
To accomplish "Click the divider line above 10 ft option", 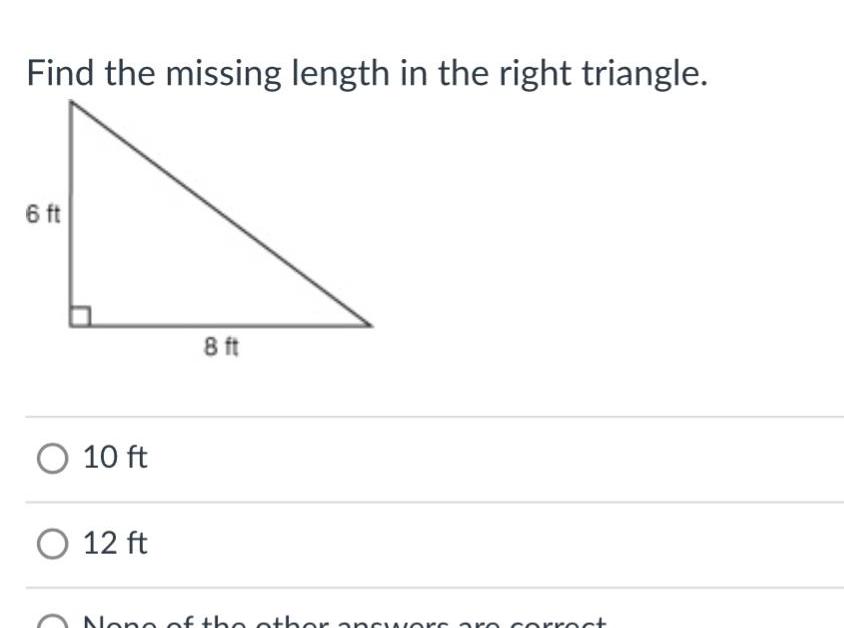I will pos(420,416).
